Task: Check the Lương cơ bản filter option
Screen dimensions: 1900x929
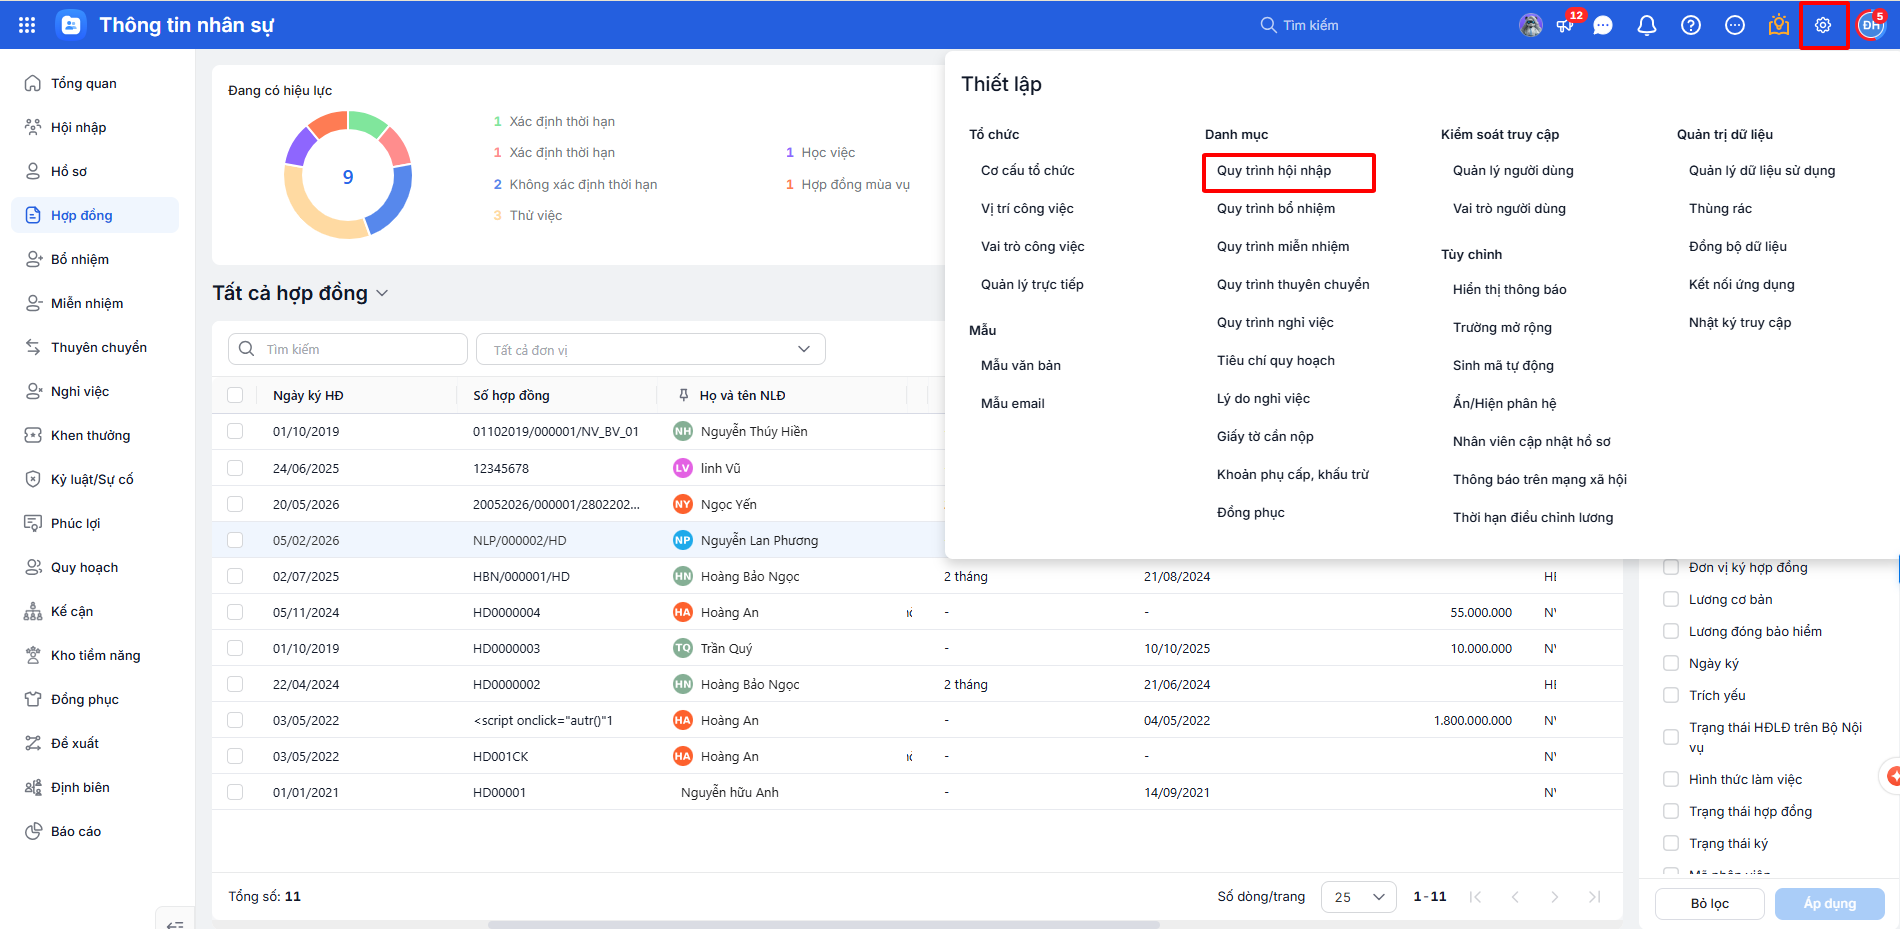Action: 1671,599
